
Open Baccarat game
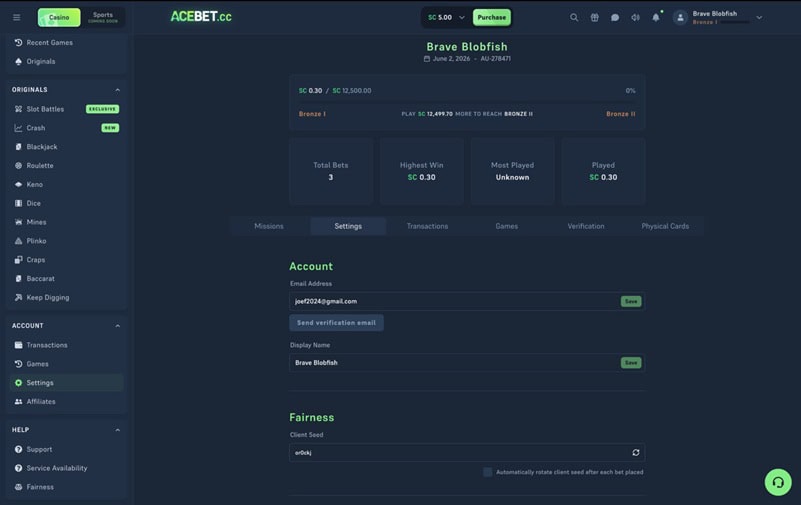(66, 279)
